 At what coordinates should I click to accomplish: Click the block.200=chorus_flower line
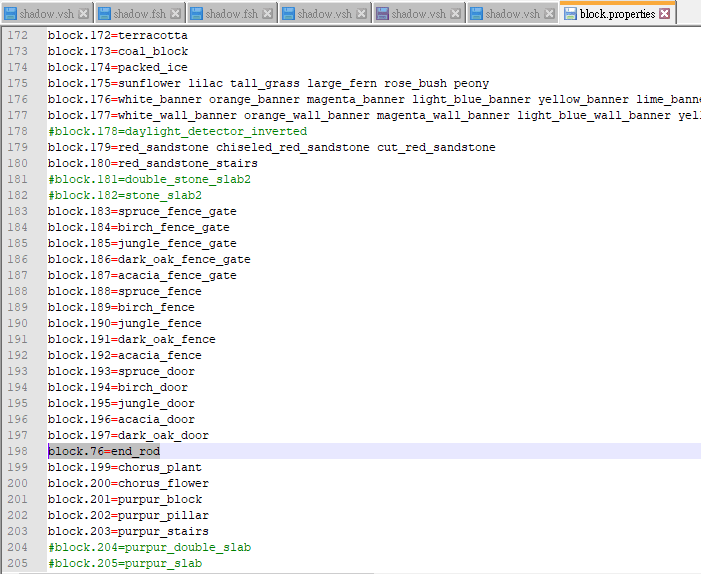pos(128,484)
